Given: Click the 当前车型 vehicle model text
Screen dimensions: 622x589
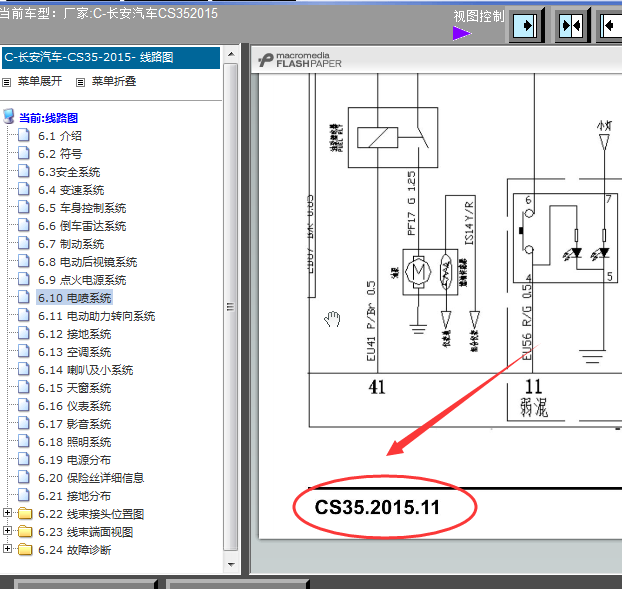Looking at the screenshot, I should click(x=109, y=13).
